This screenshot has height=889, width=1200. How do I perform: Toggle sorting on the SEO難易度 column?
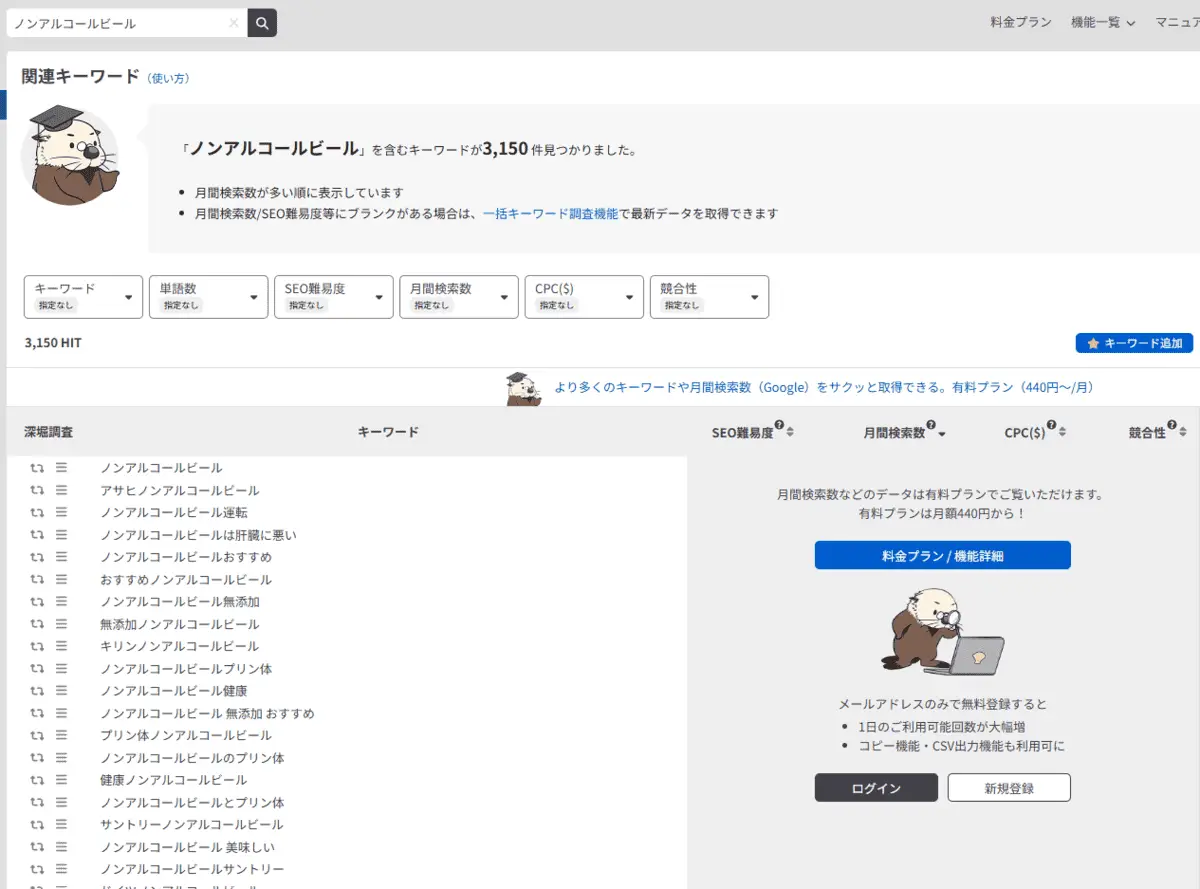pos(789,432)
